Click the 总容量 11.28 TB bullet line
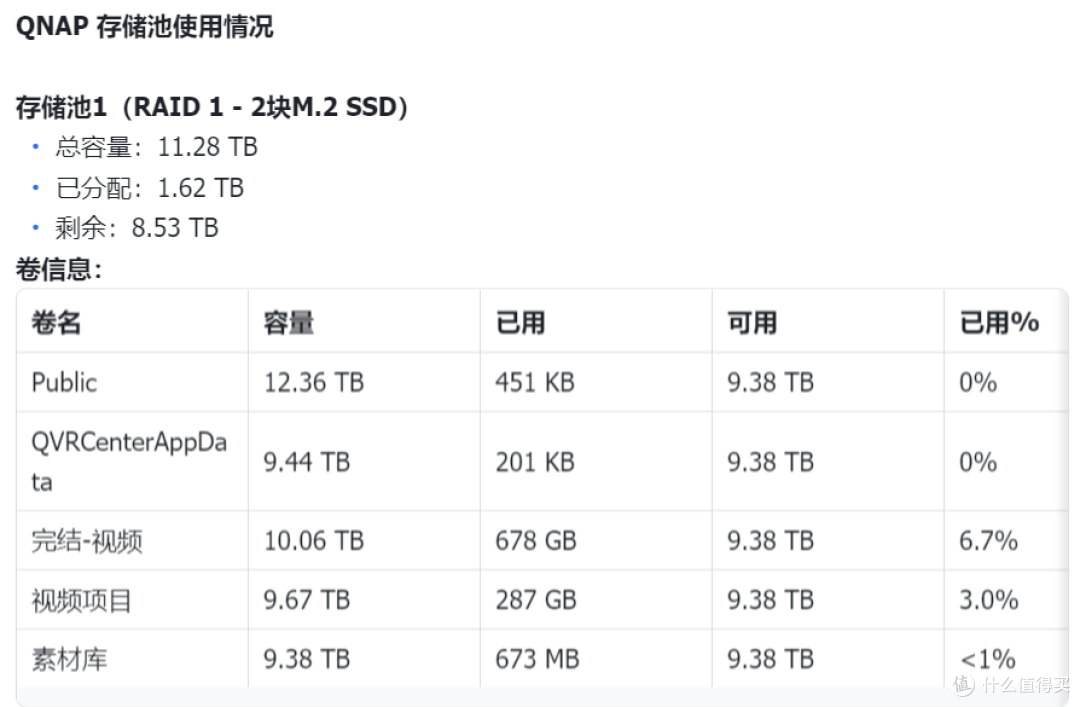 (156, 147)
